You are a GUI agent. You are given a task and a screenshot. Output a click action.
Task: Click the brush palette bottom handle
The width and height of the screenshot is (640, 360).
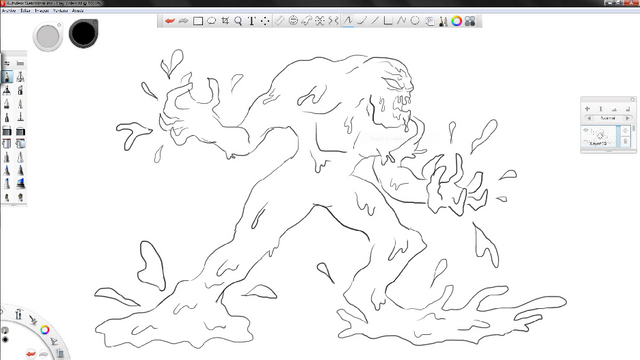(x=14, y=205)
